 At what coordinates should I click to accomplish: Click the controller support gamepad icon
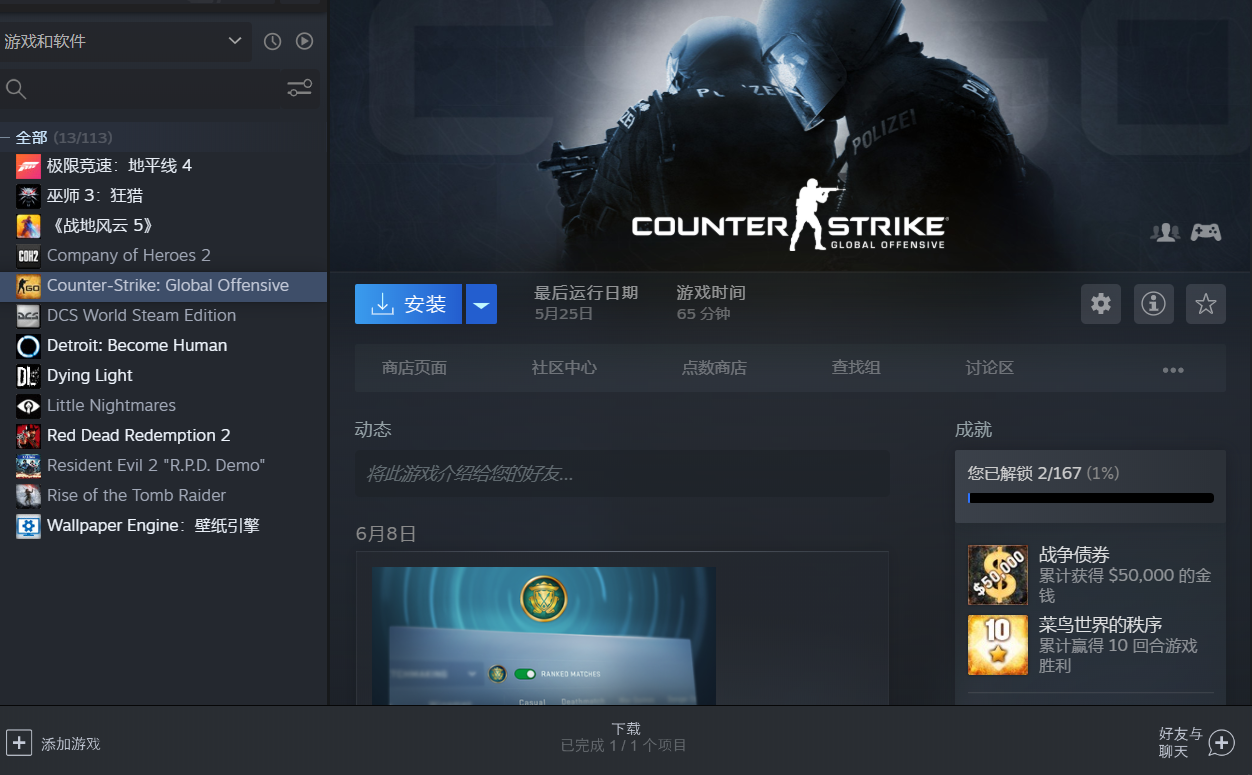point(1205,232)
